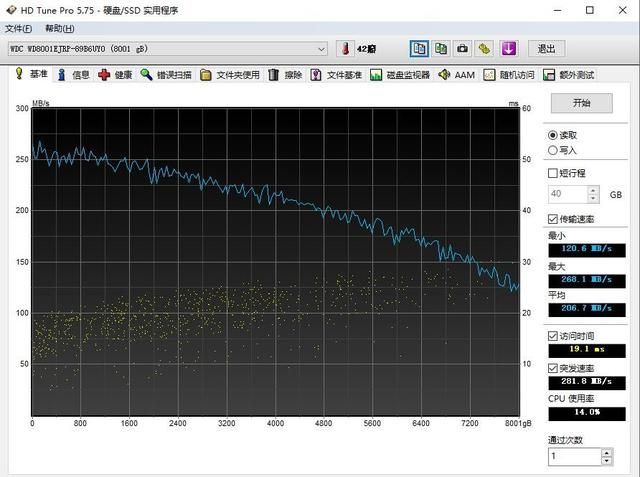Screen dimensions: 640x477
Task: Click the temperature thermometer icon
Action: tap(345, 49)
